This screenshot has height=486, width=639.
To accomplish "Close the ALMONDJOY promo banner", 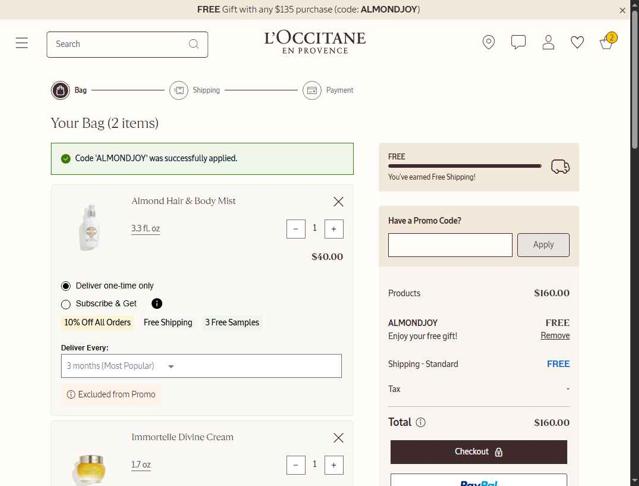I will [622, 11].
